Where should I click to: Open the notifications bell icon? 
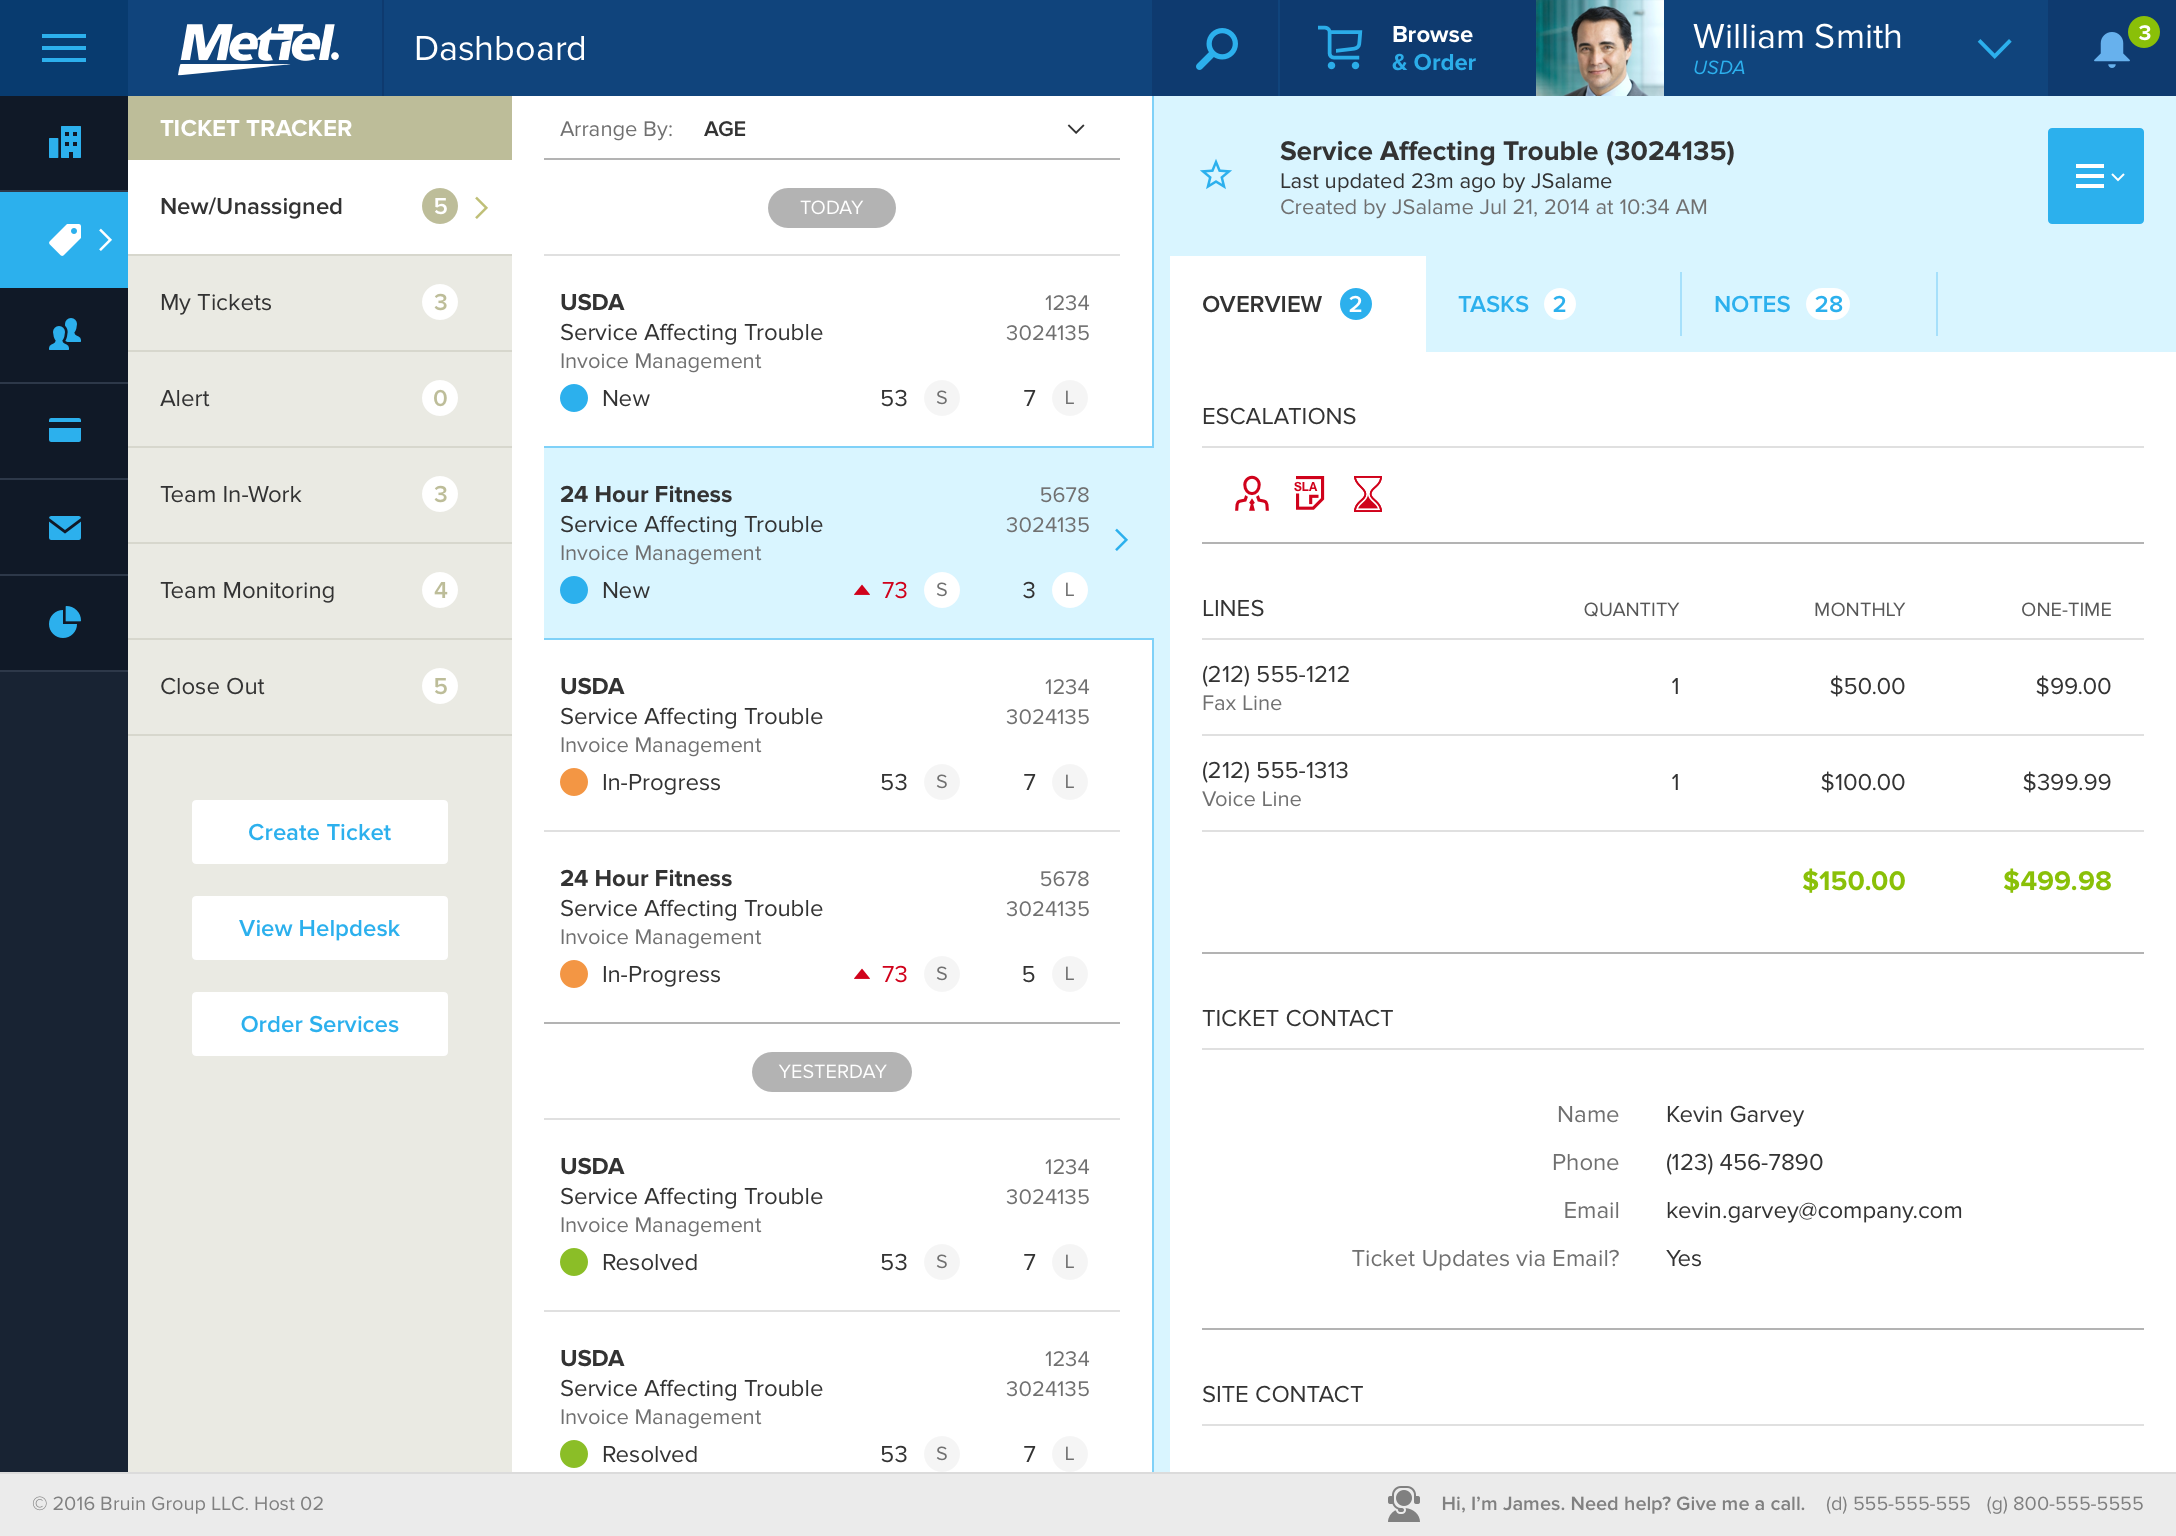pos(2111,49)
